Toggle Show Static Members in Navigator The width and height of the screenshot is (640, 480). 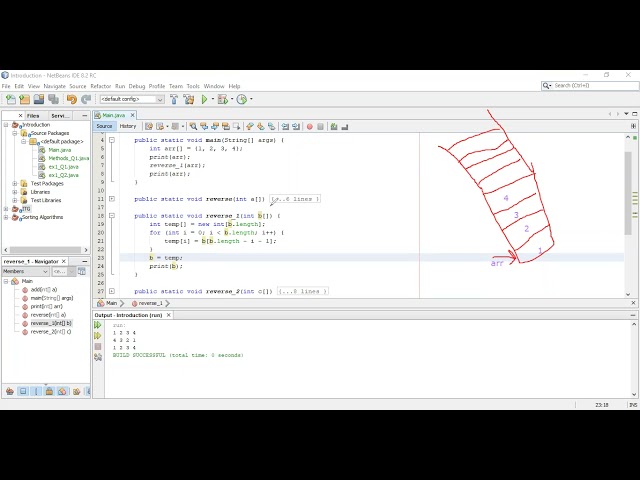[x=36, y=391]
